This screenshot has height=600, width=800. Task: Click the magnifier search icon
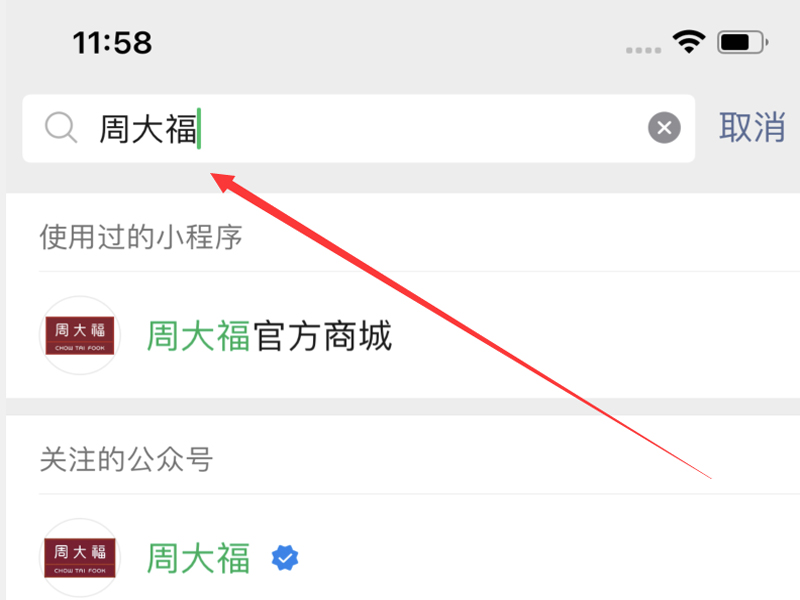61,128
